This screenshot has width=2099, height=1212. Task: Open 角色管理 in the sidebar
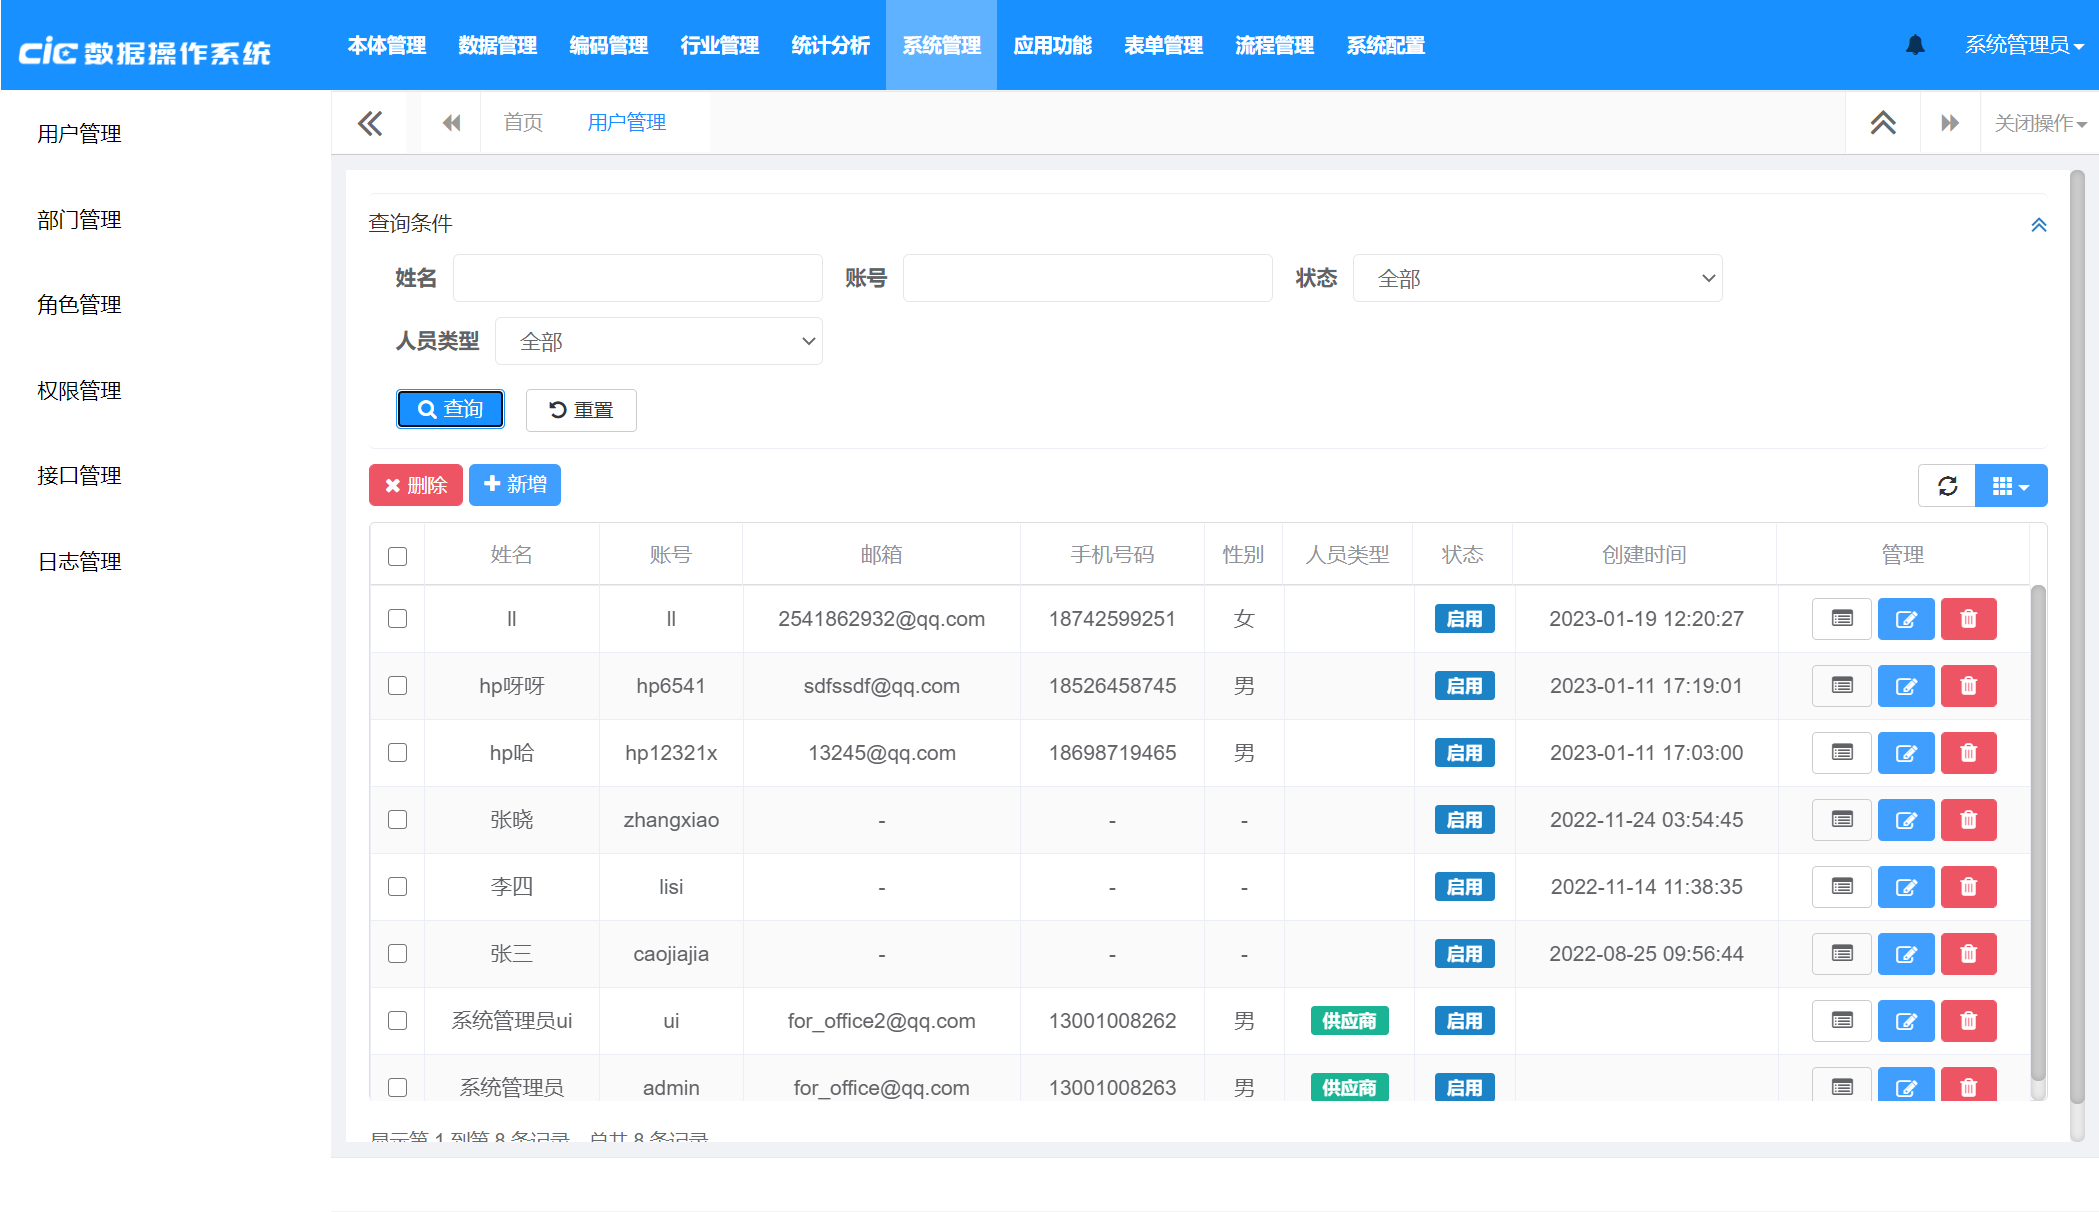point(79,305)
